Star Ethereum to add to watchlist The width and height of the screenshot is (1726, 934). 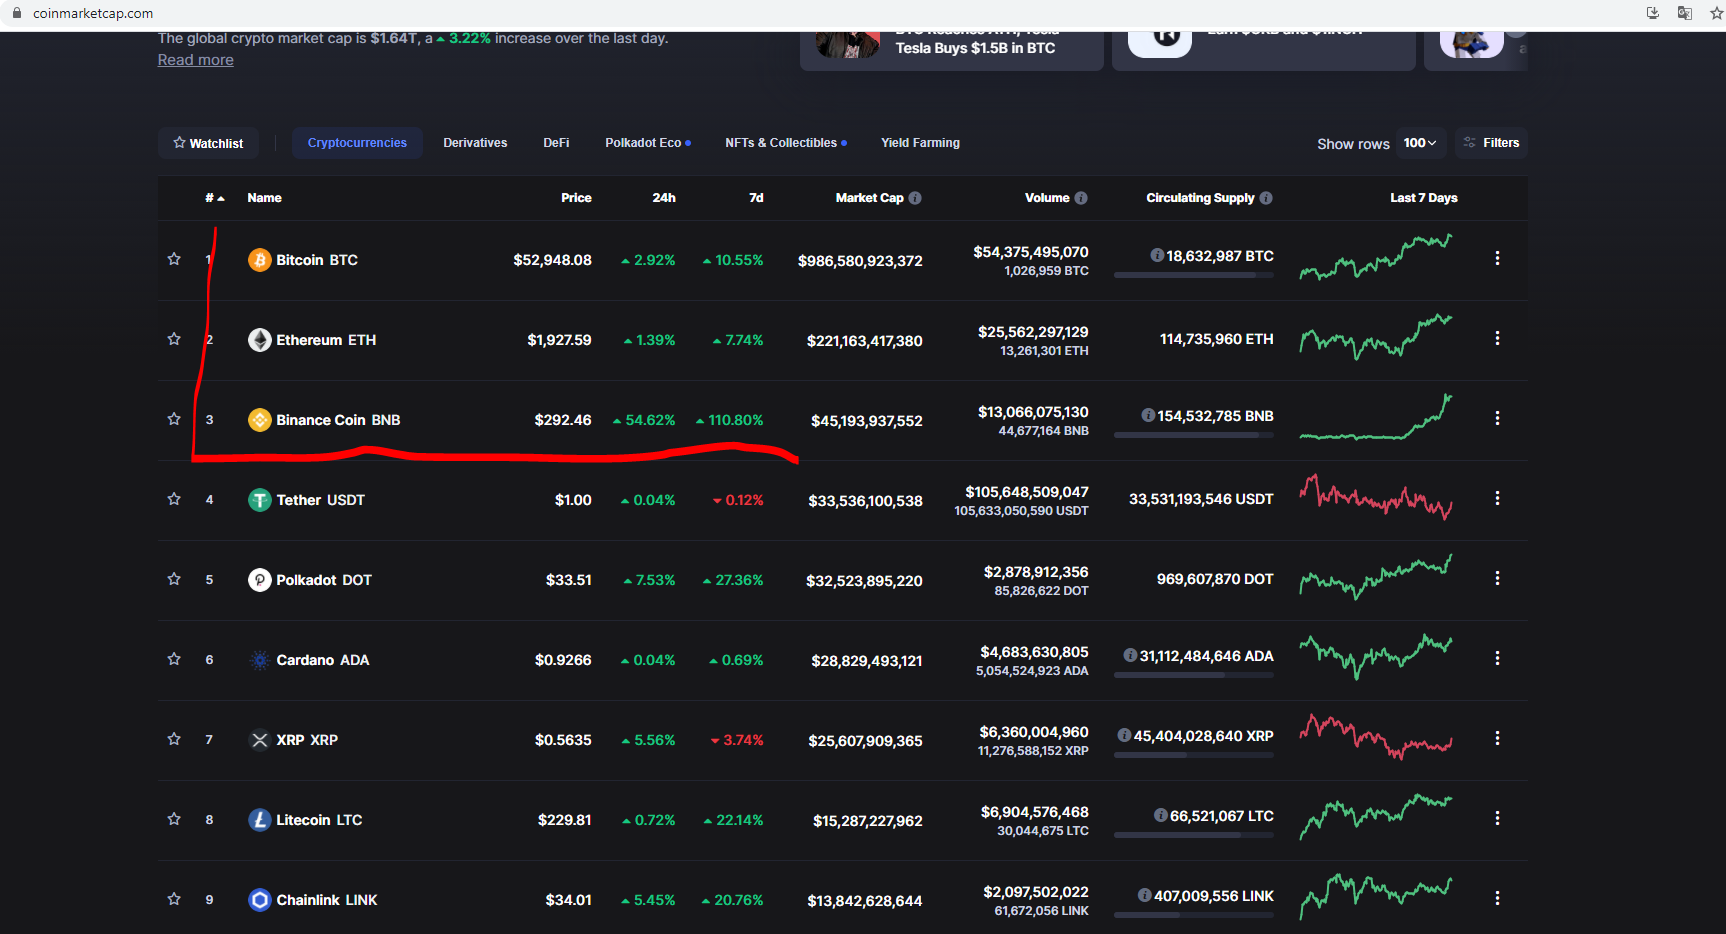point(174,339)
